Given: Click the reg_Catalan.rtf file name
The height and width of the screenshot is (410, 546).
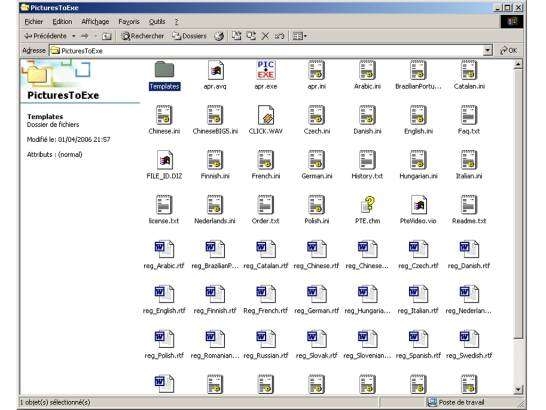Looking at the screenshot, I should [266, 266].
